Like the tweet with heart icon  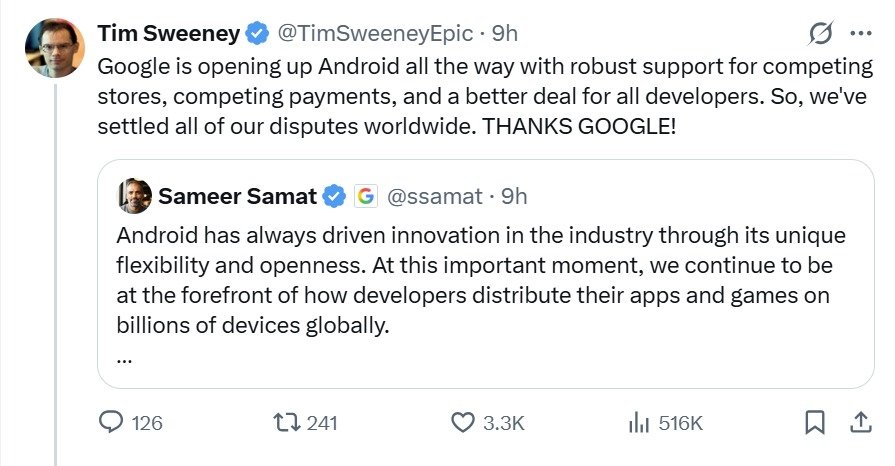click(x=462, y=423)
